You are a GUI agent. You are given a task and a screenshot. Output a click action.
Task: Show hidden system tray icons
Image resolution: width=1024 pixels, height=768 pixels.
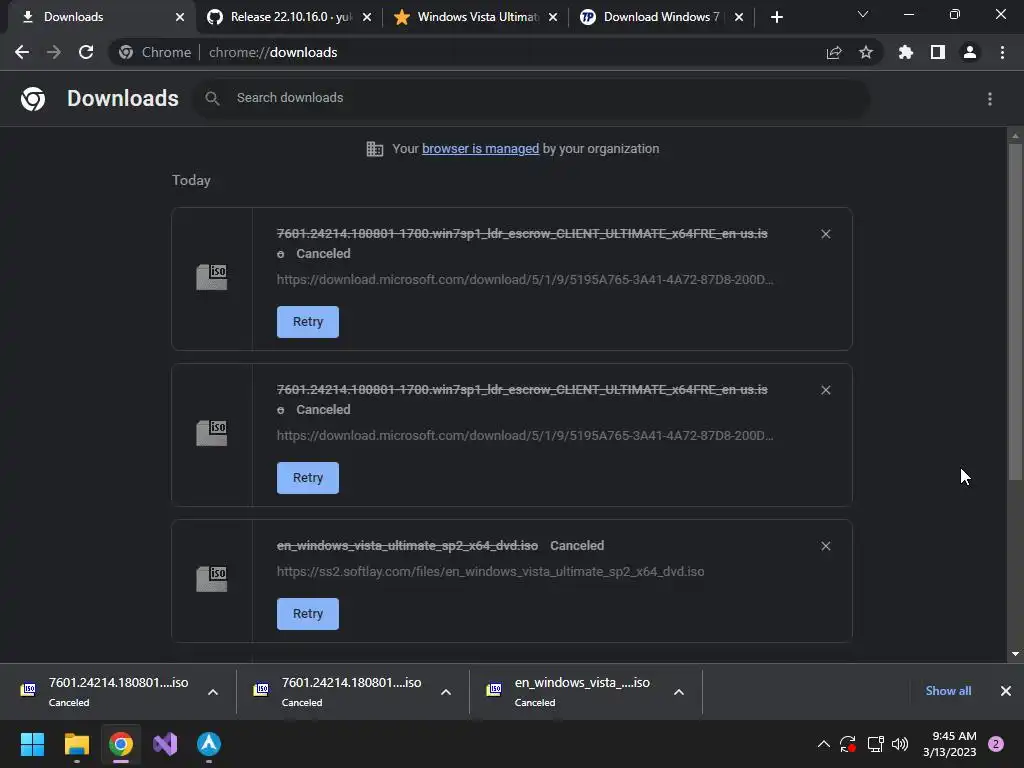(824, 744)
